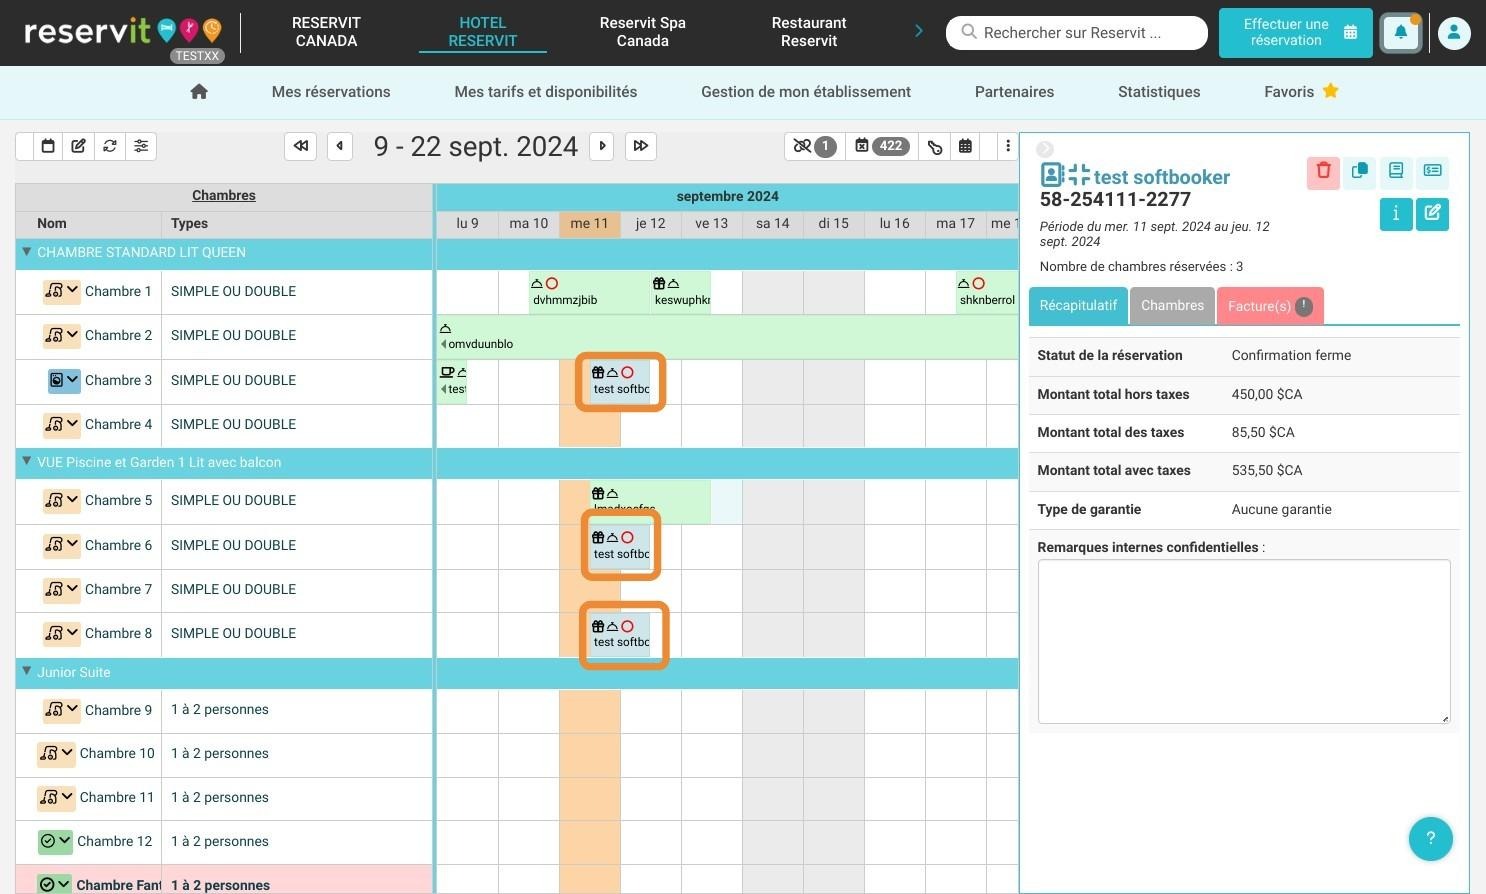Click the me 11 date column header
The height and width of the screenshot is (894, 1486).
[589, 224]
